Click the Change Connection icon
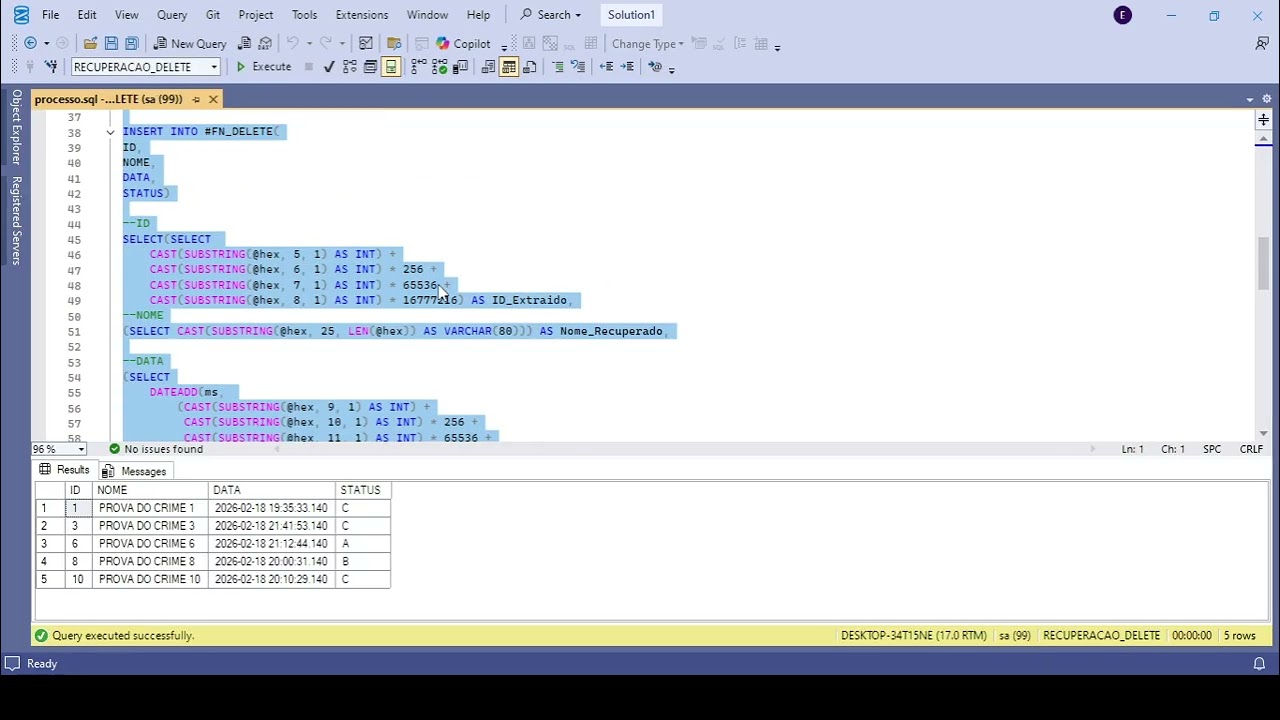The image size is (1280, 720). coord(50,67)
